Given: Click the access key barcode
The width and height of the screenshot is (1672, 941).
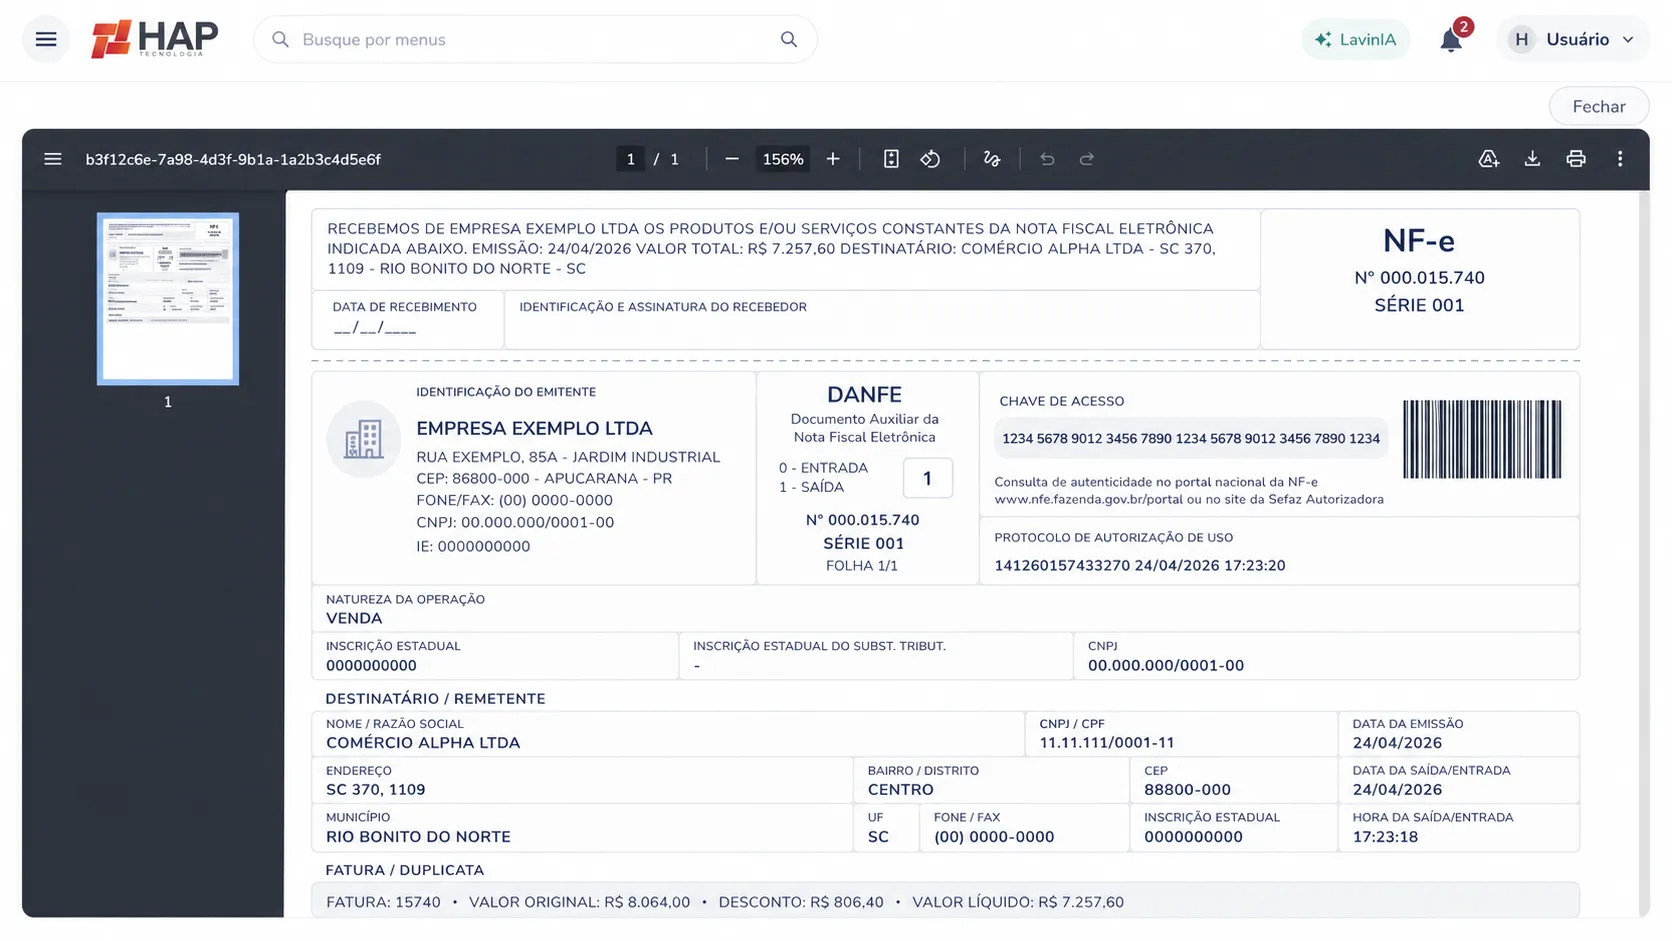Looking at the screenshot, I should [x=1482, y=439].
